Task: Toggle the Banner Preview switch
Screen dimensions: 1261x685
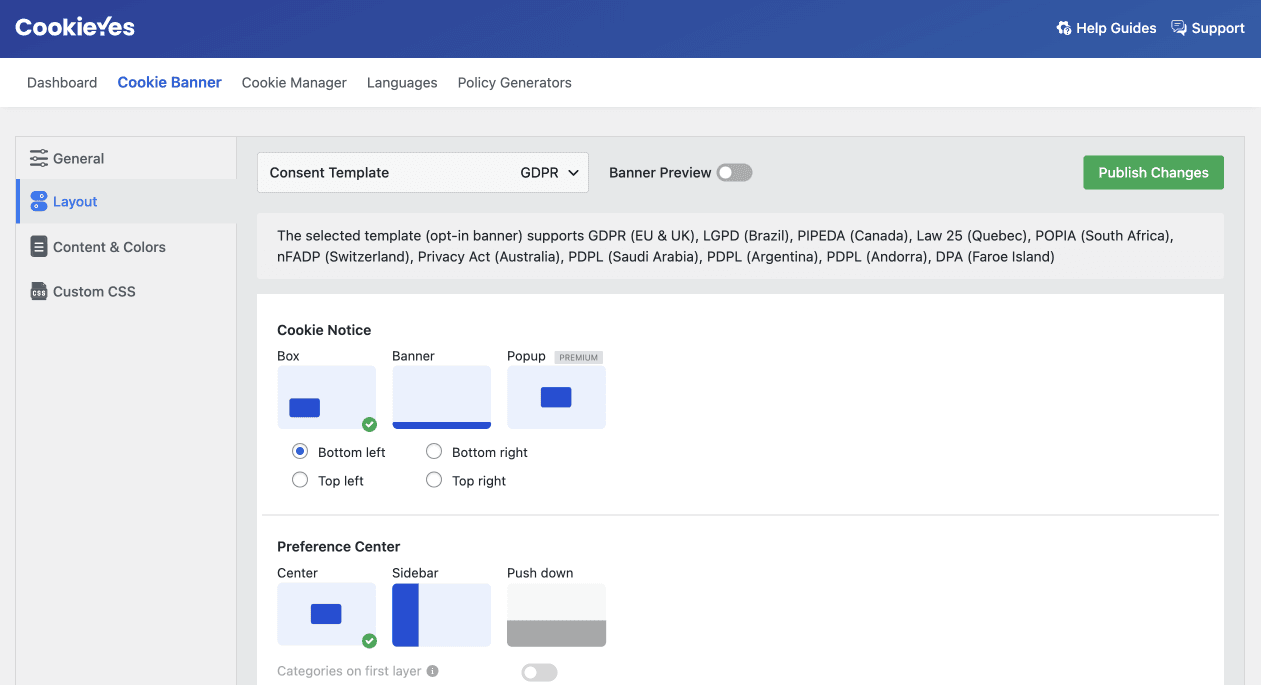Action: pos(734,172)
